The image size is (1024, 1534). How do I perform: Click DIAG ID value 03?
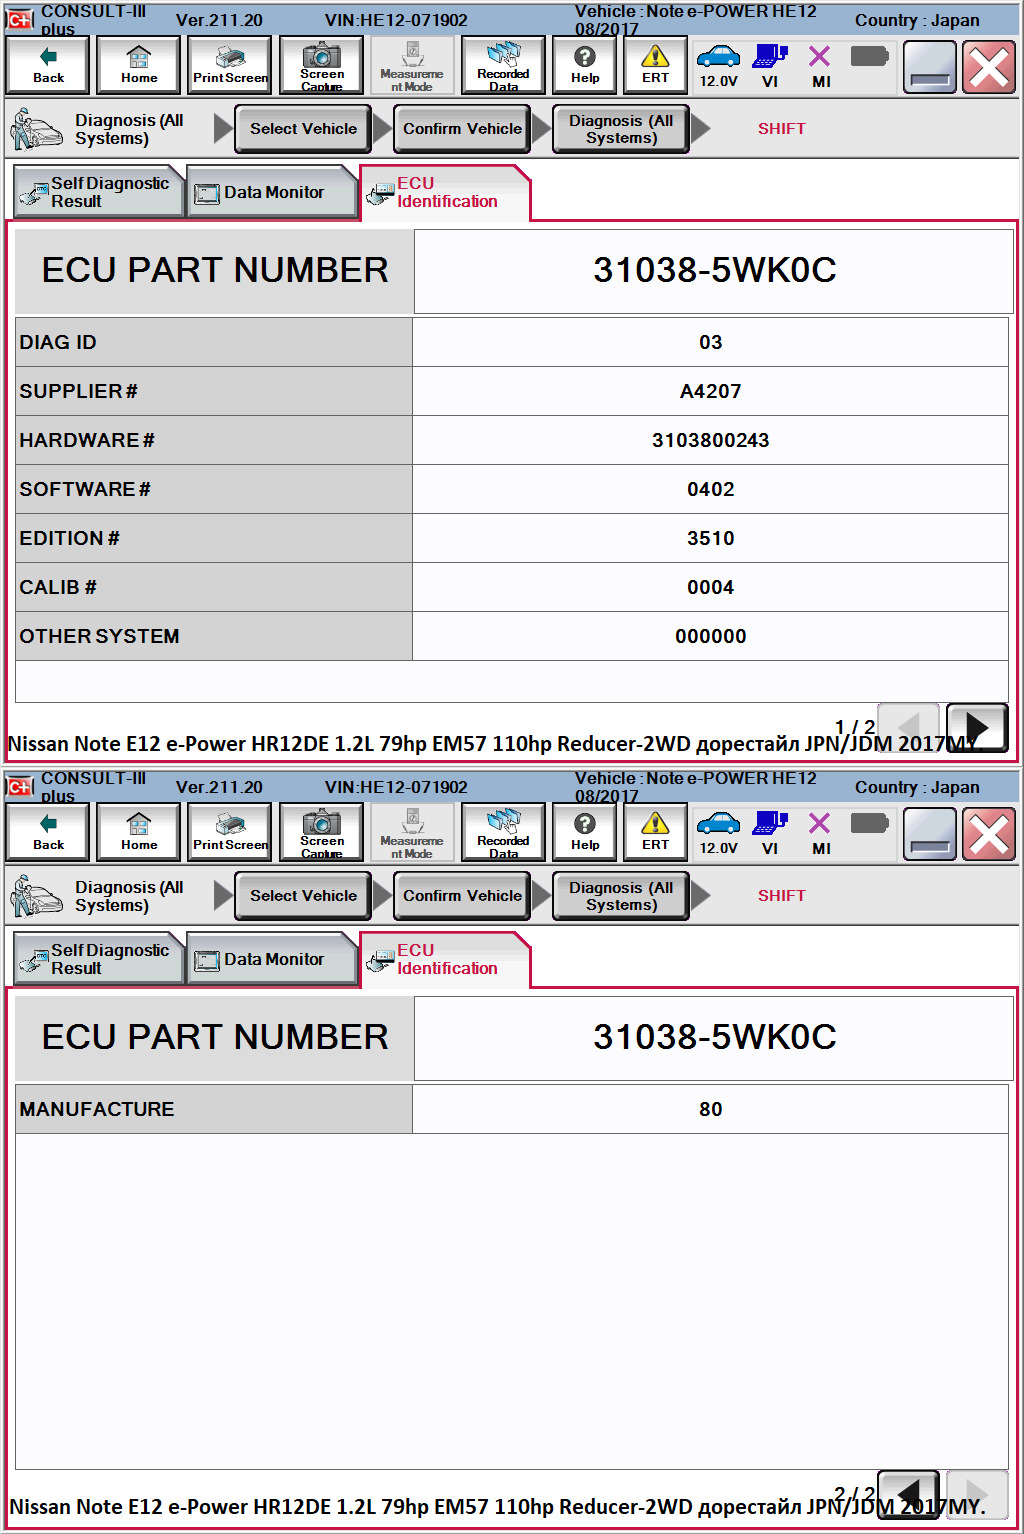pos(710,342)
